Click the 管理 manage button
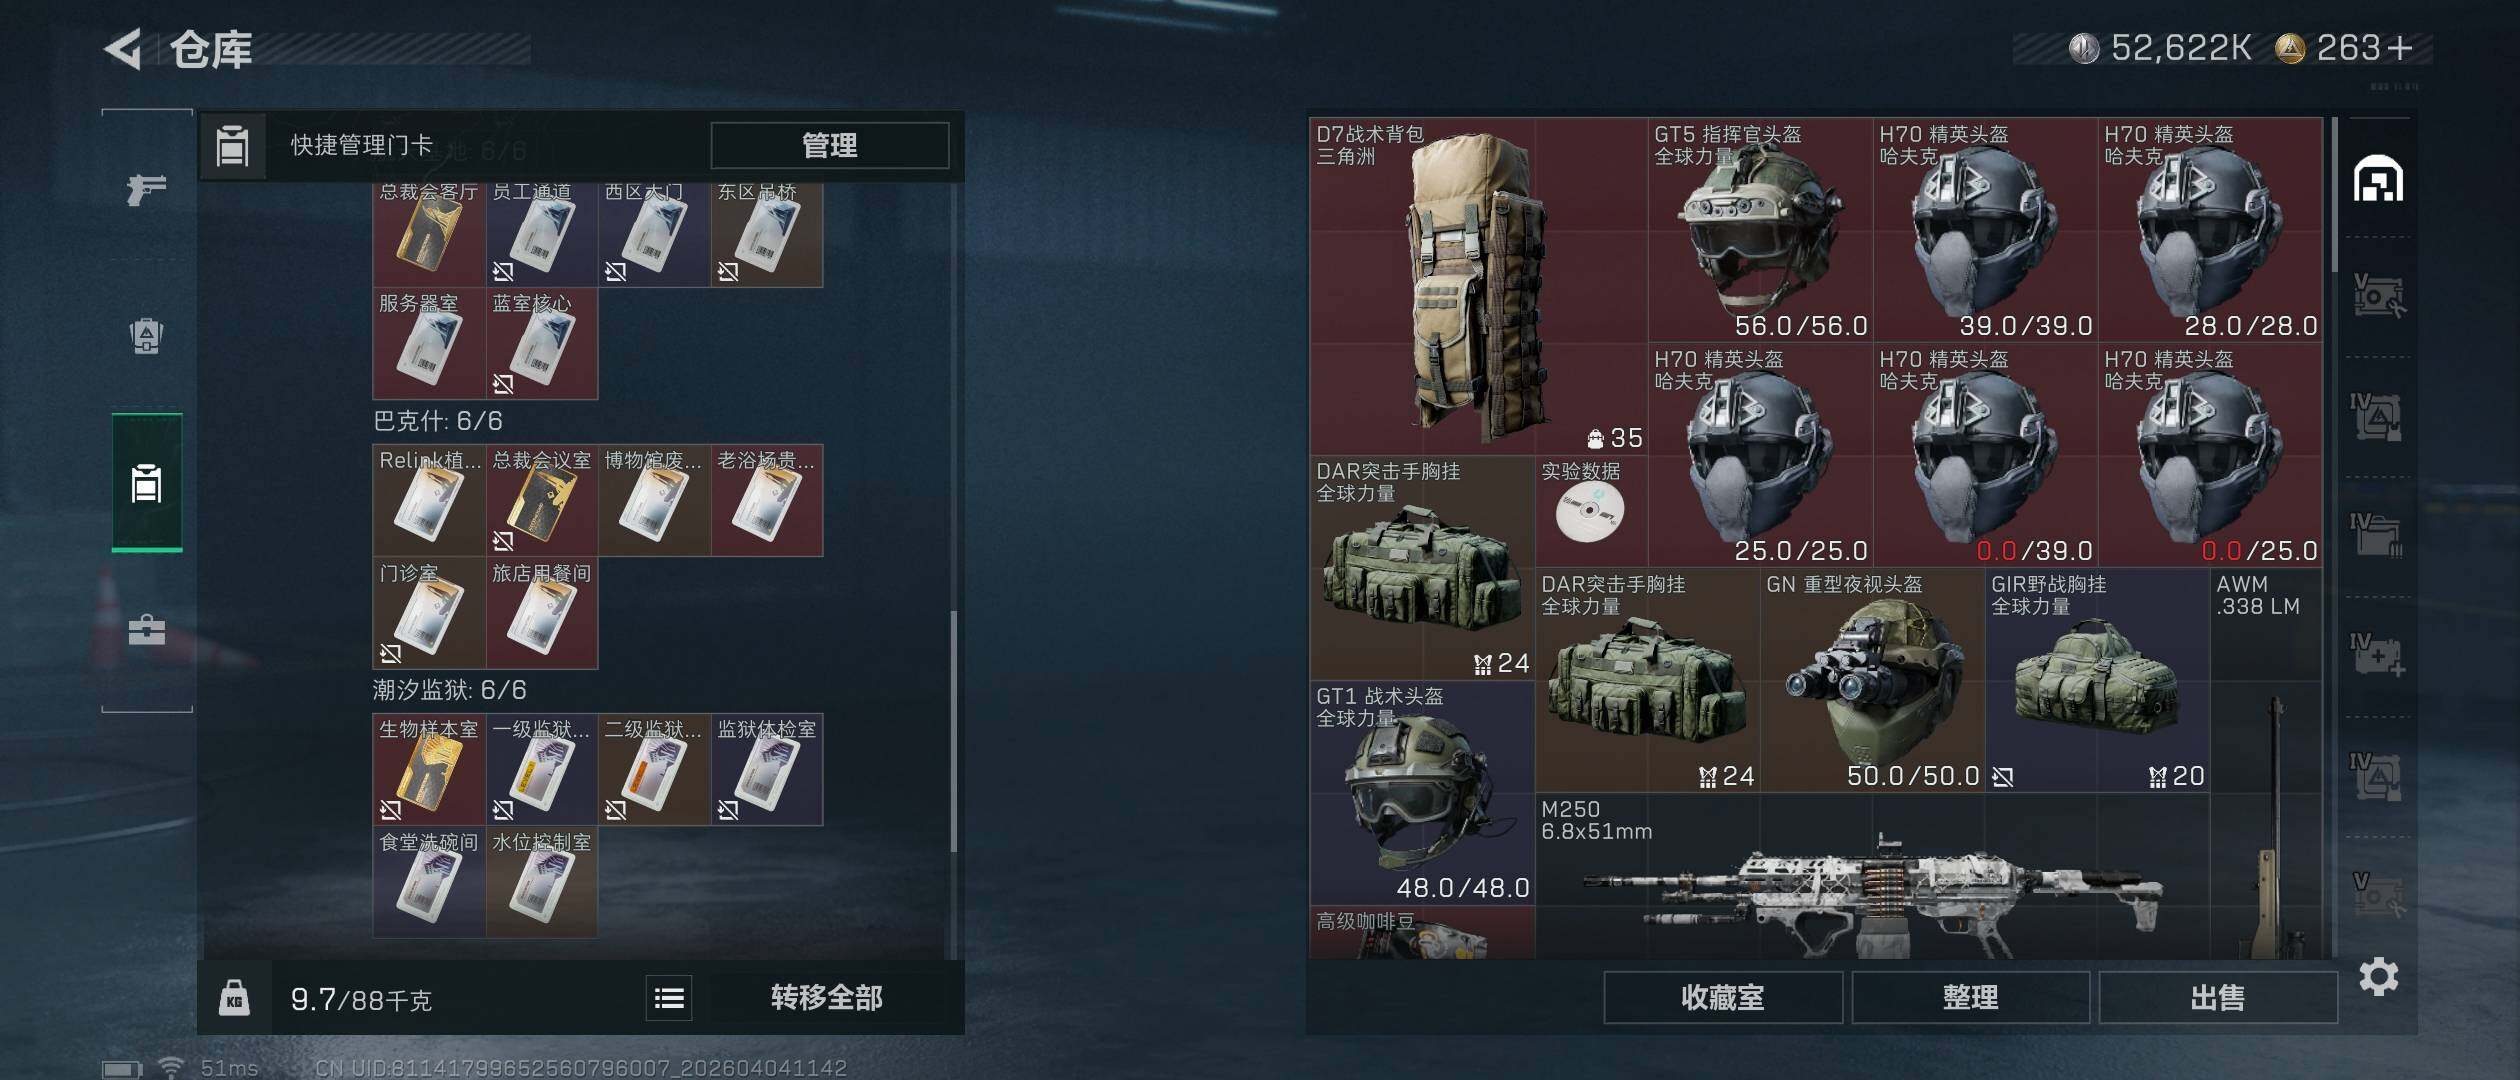Screen dimensions: 2520x1080 [x=829, y=145]
